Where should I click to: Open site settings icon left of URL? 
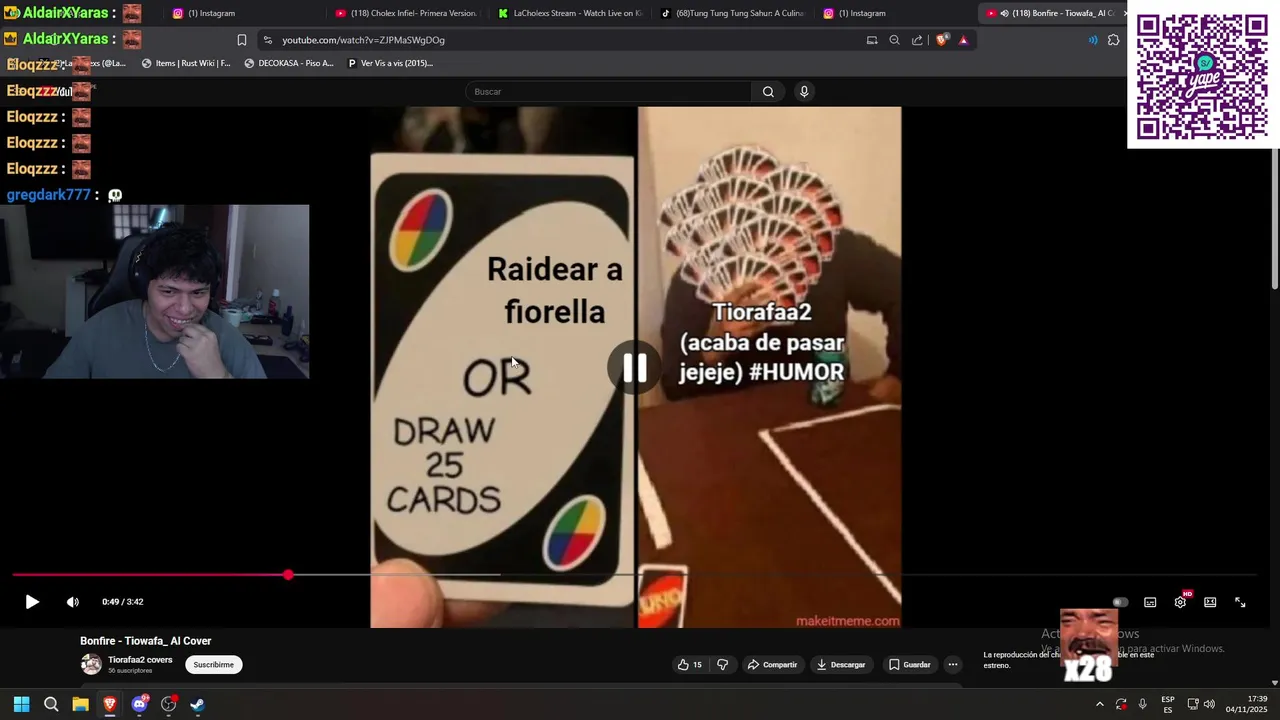[x=267, y=40]
